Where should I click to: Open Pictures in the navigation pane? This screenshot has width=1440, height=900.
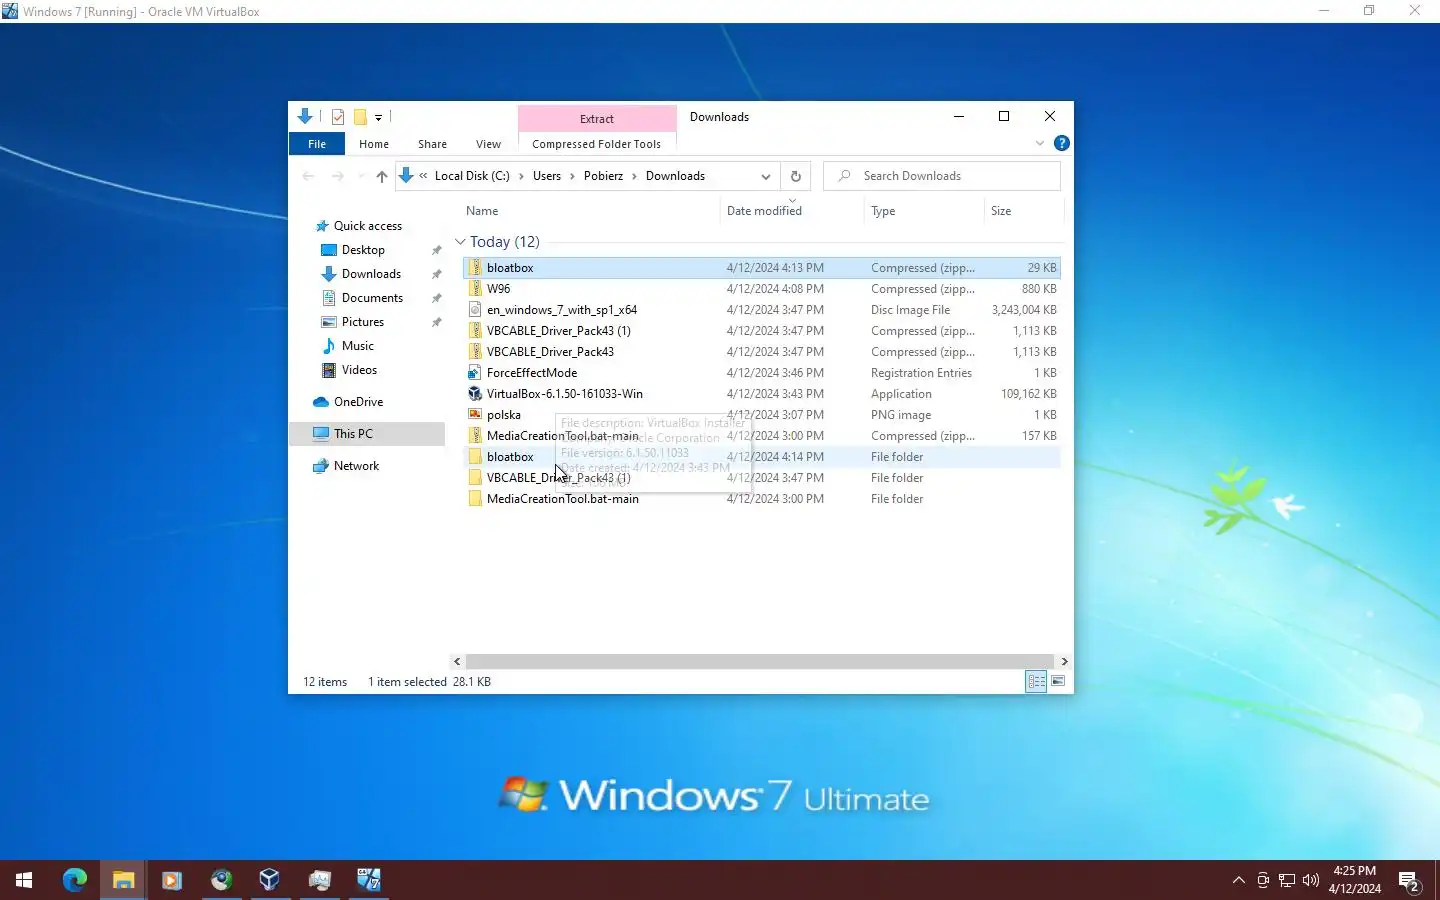click(x=362, y=322)
